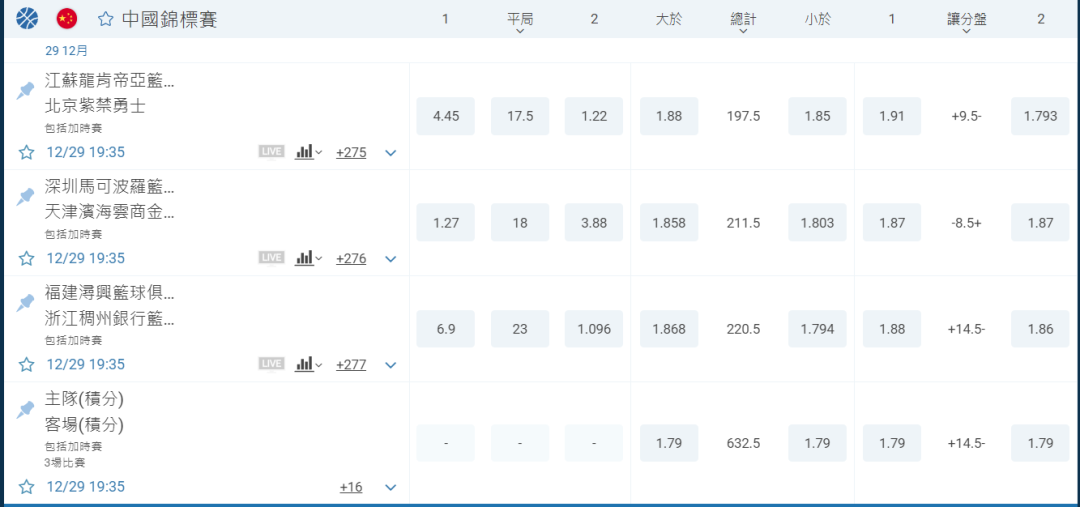Open +275 more markets link
1080x507 pixels.
pyautogui.click(x=351, y=153)
